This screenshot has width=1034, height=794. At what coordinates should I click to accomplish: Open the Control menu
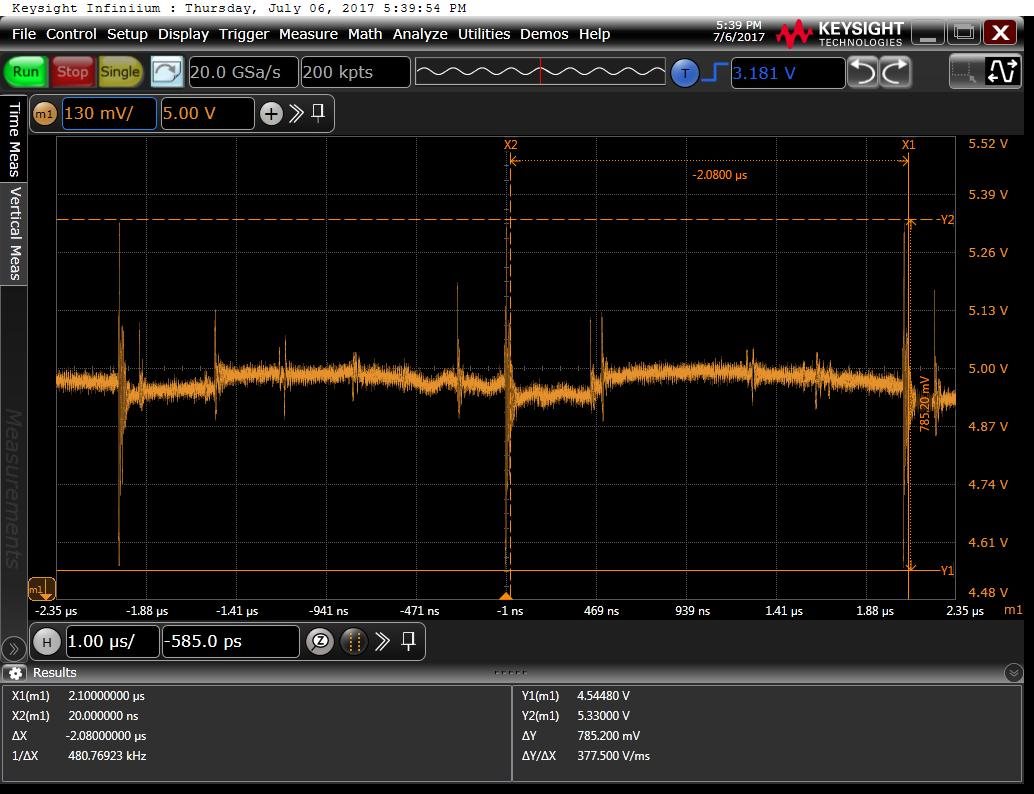[71, 34]
